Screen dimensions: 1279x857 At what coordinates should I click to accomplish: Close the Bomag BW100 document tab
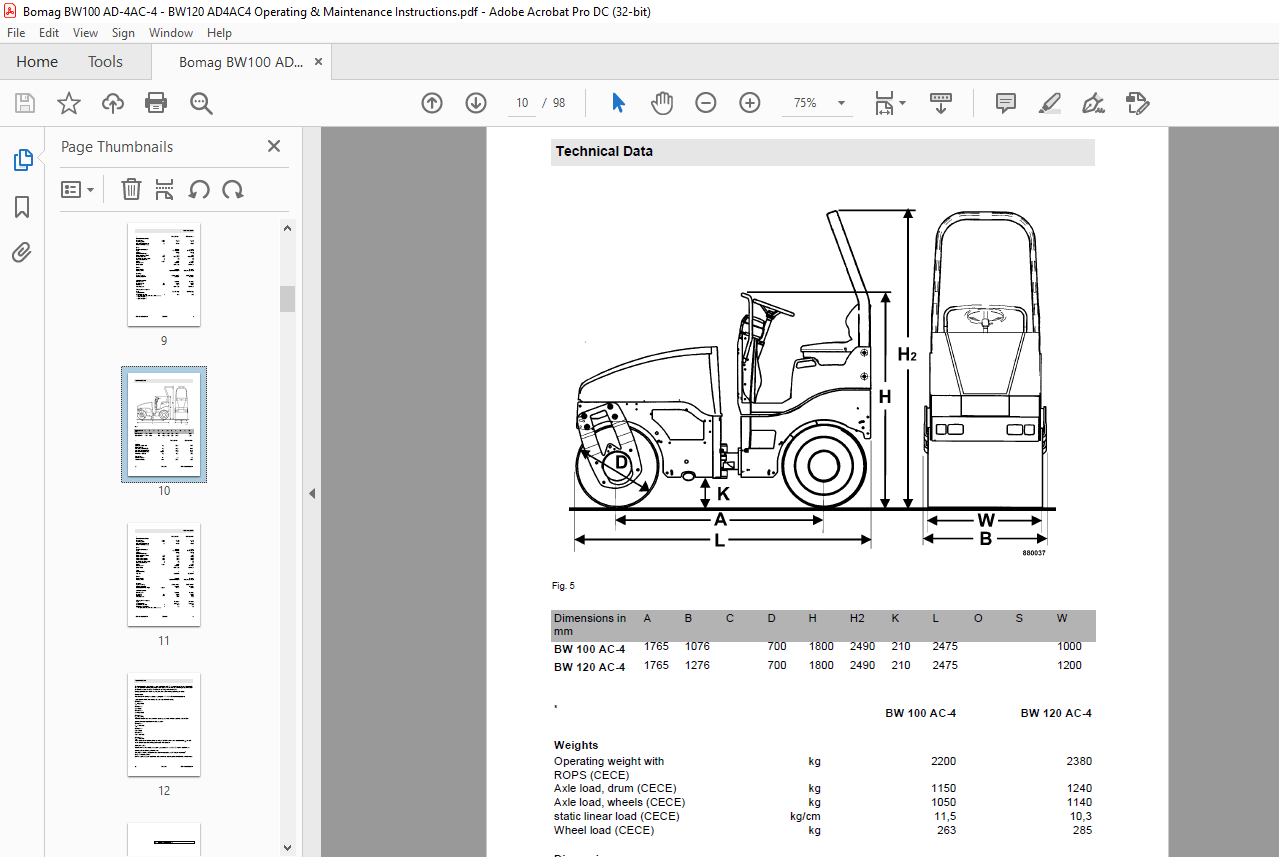click(318, 62)
